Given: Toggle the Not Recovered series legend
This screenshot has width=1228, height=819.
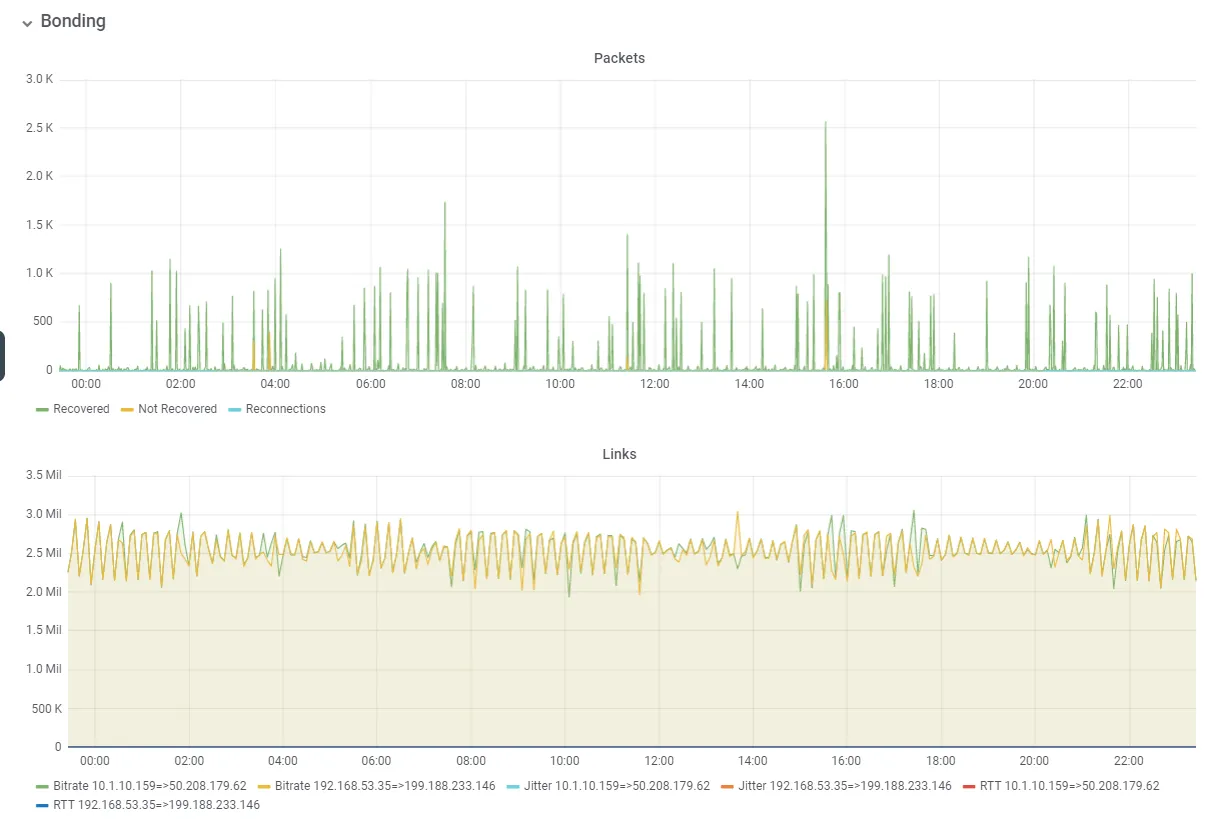Looking at the screenshot, I should [x=177, y=409].
